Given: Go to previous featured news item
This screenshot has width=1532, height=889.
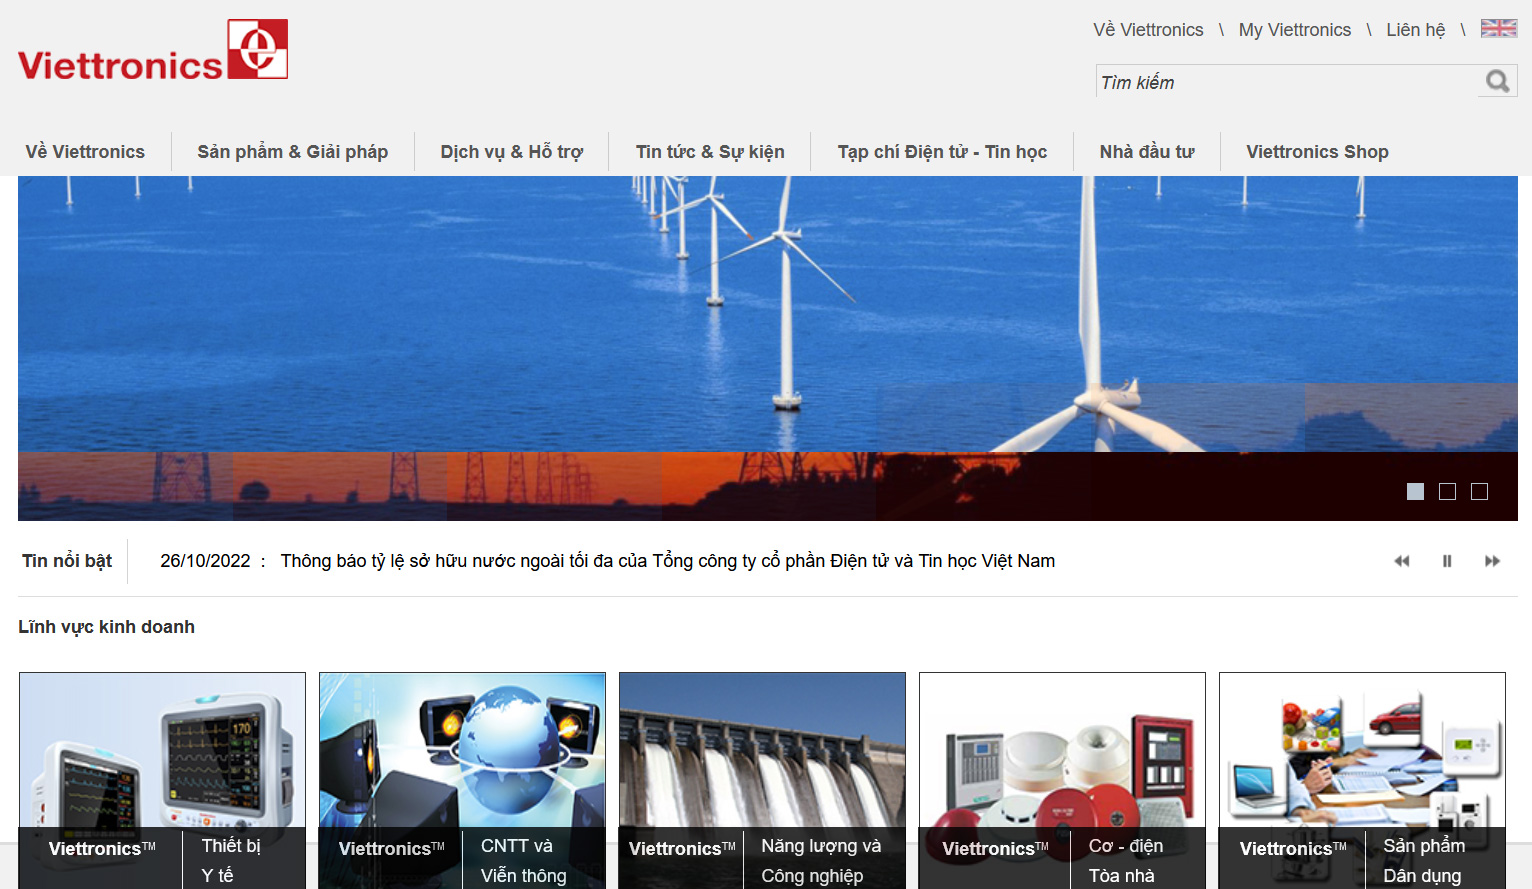Looking at the screenshot, I should (1402, 561).
